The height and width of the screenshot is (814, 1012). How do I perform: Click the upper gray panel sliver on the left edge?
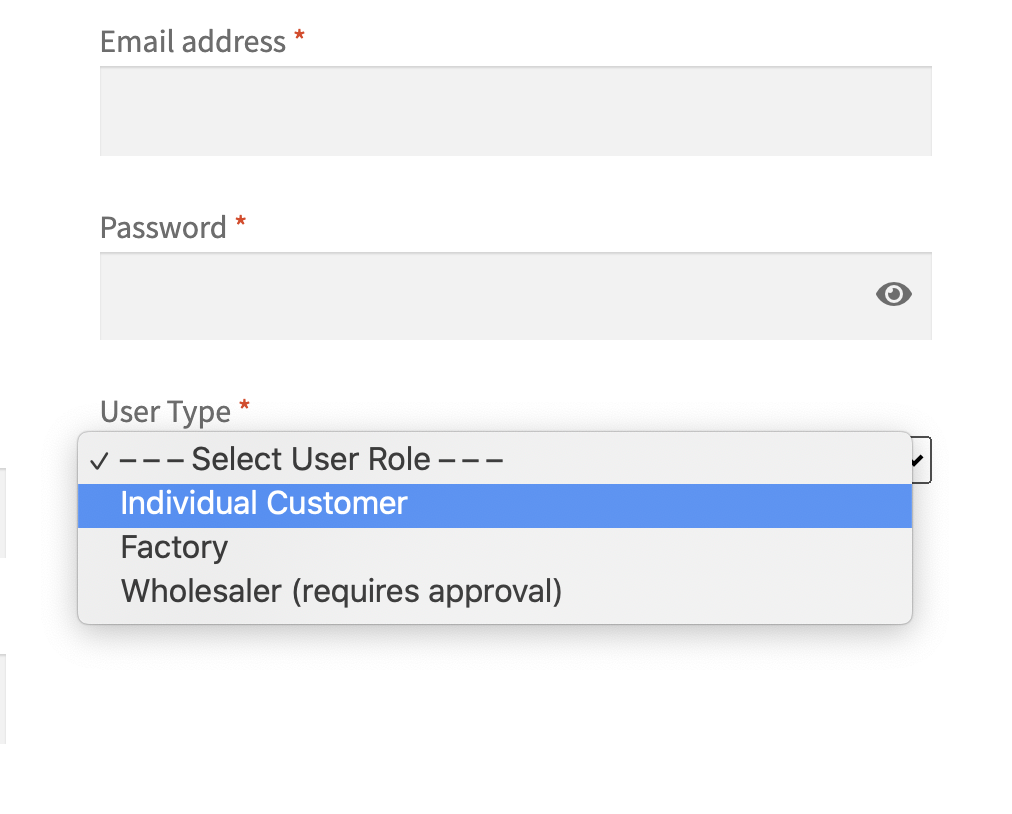click(x=3, y=513)
